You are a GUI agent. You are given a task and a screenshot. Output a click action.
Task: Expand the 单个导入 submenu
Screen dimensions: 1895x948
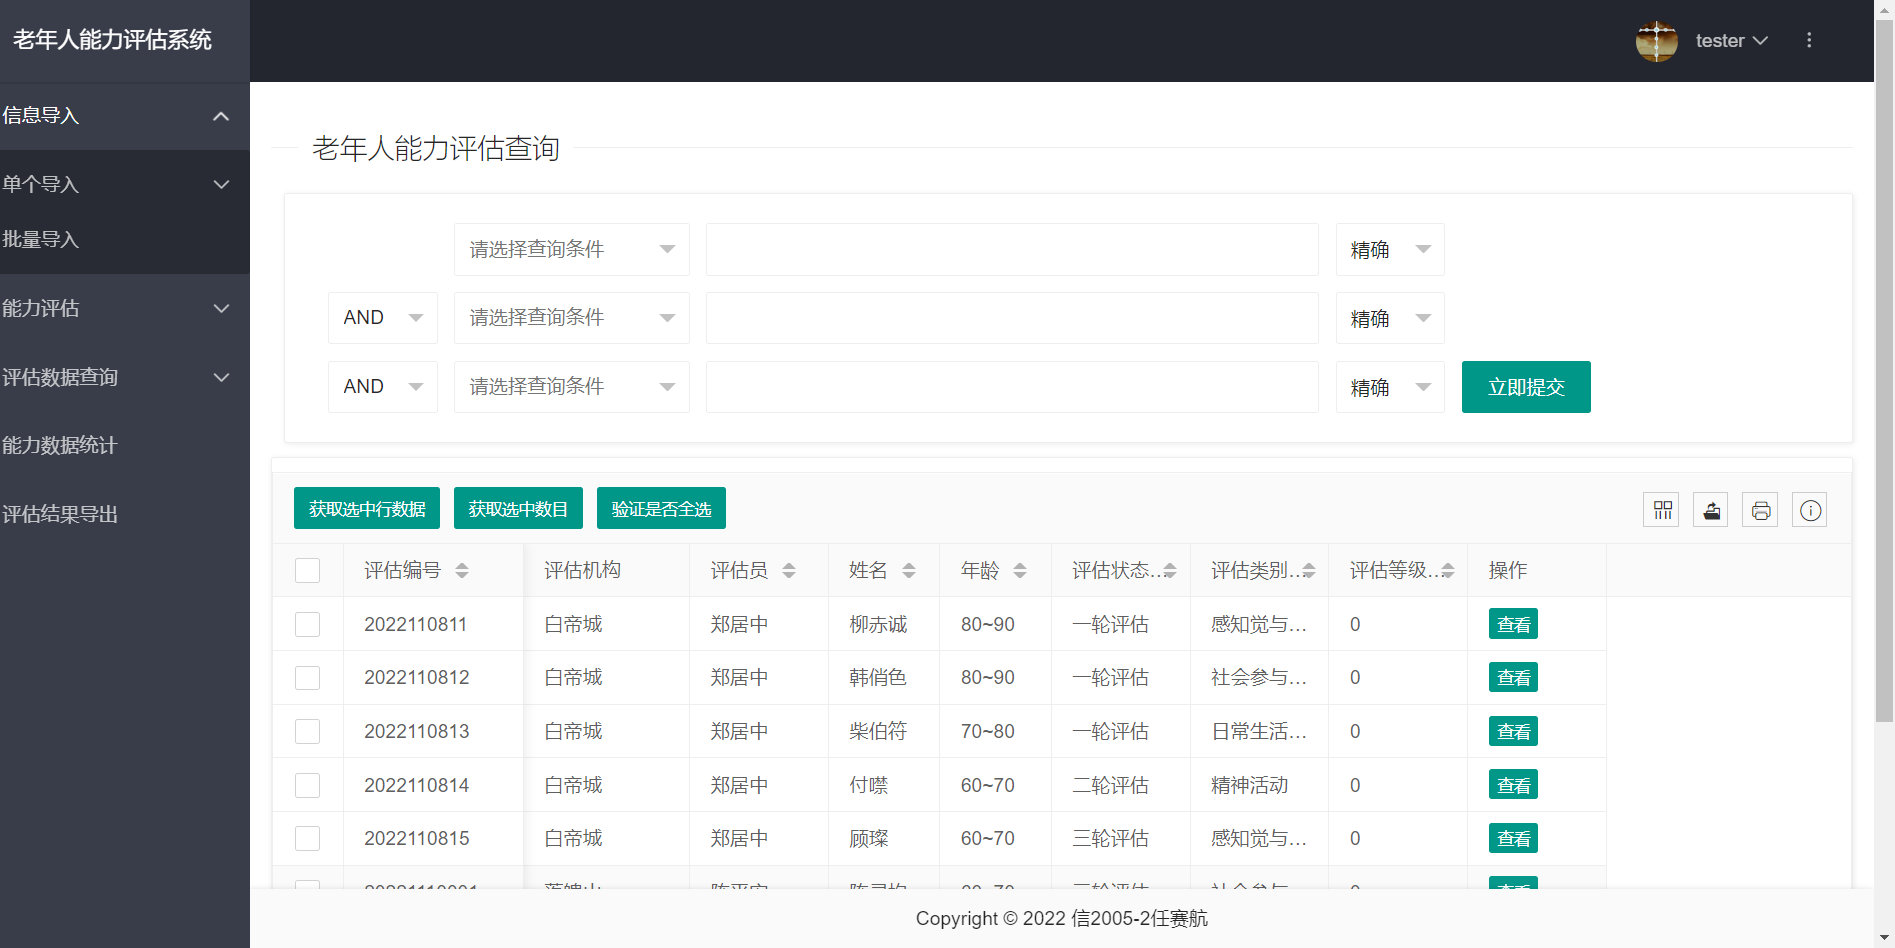coord(125,184)
